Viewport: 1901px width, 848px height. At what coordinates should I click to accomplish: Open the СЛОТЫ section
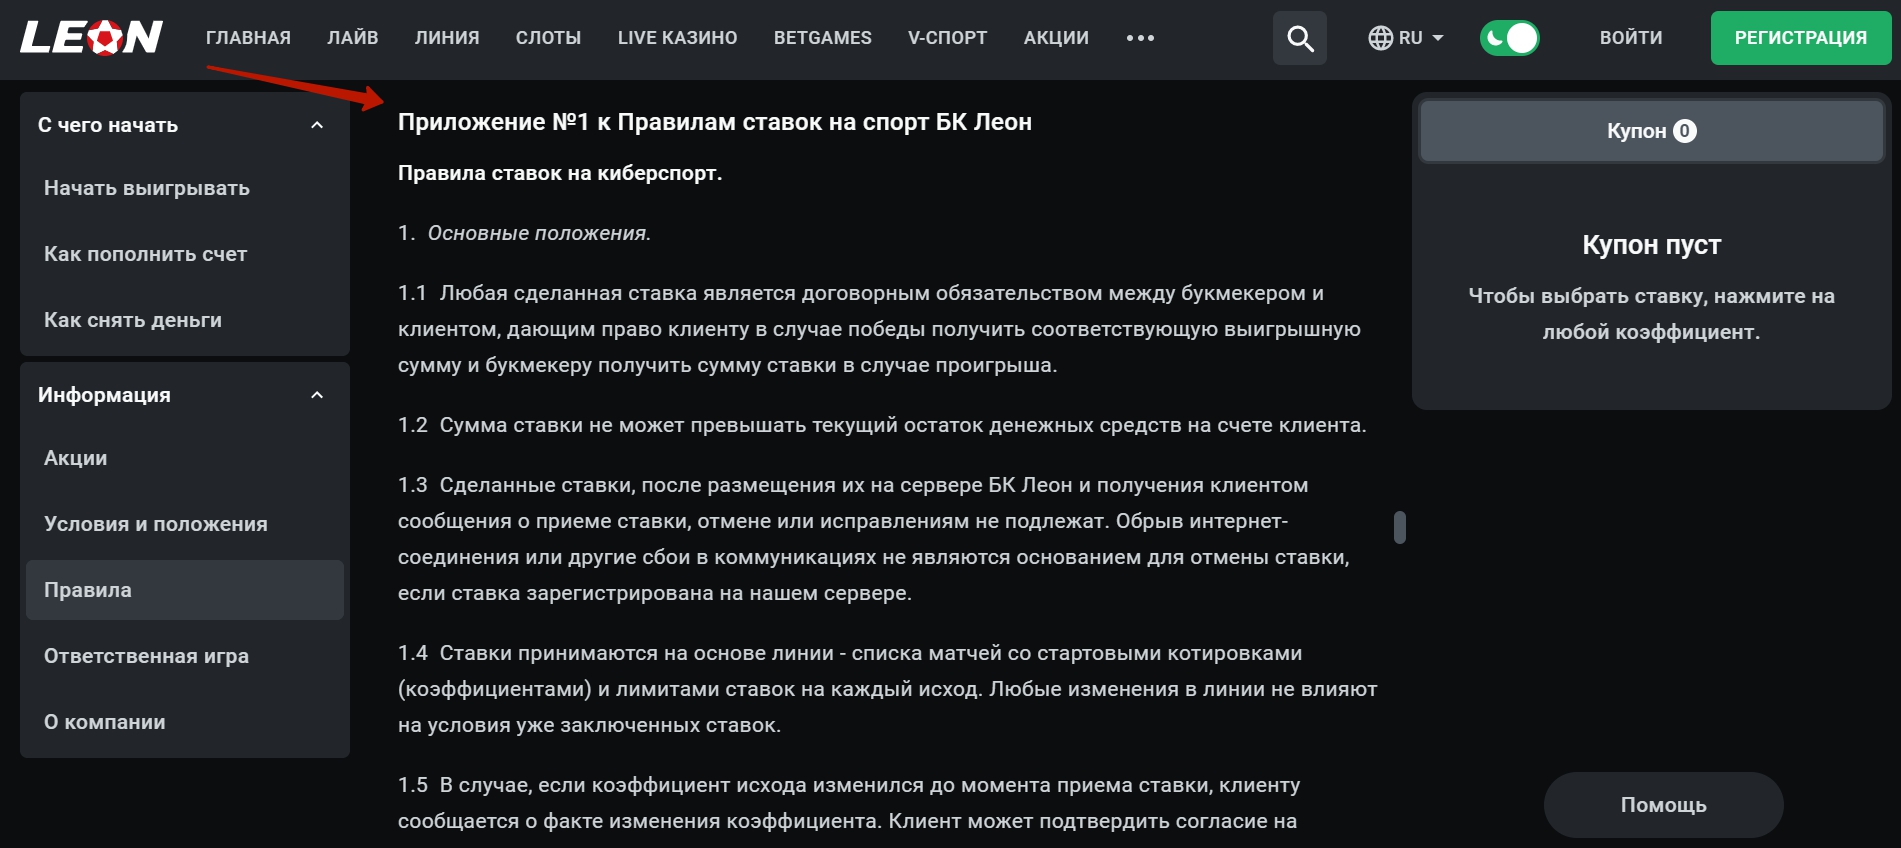[x=548, y=38]
